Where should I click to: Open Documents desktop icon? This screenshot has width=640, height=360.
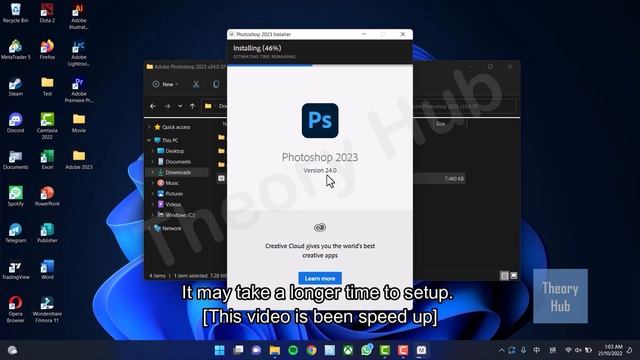click(x=16, y=160)
